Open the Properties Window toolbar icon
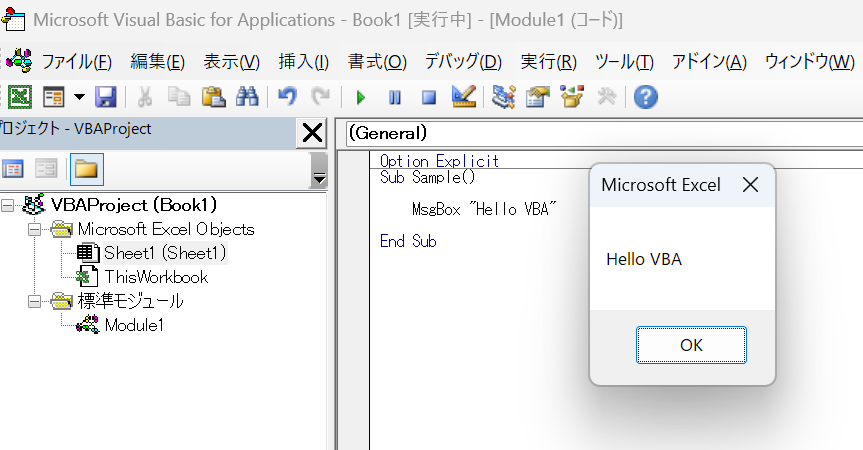 [x=538, y=97]
